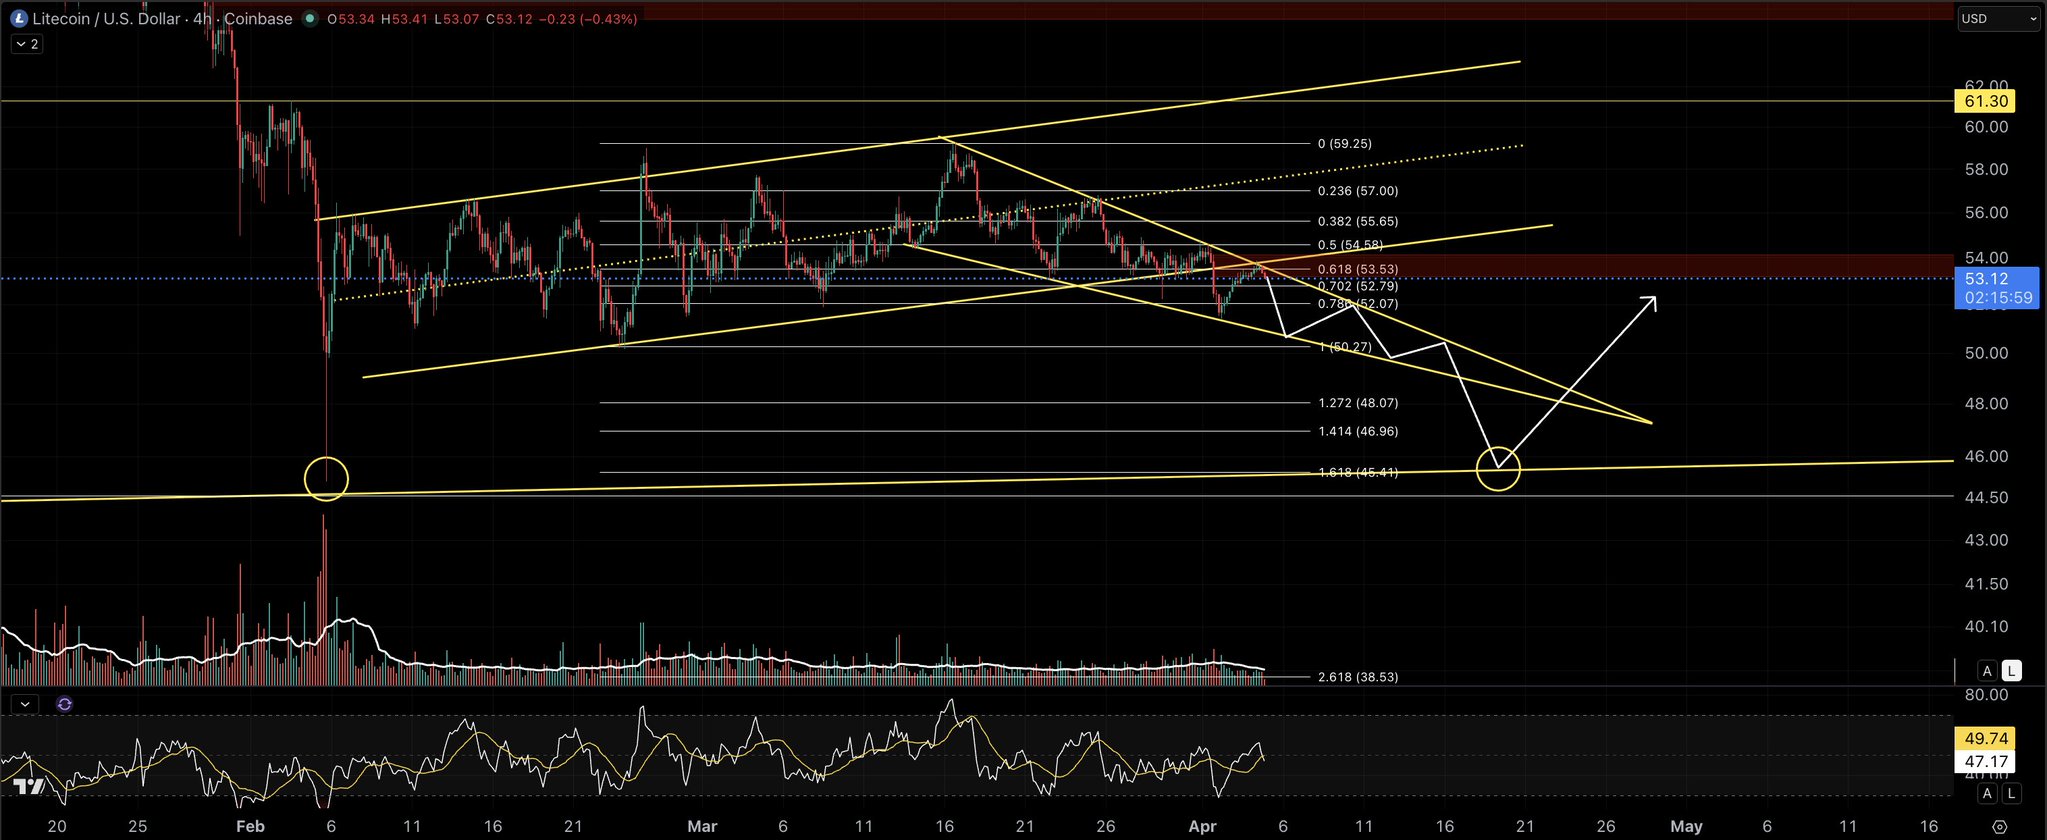Image resolution: width=2047 pixels, height=840 pixels.
Task: Open chart settings hexagon gear icon
Action: [1999, 827]
